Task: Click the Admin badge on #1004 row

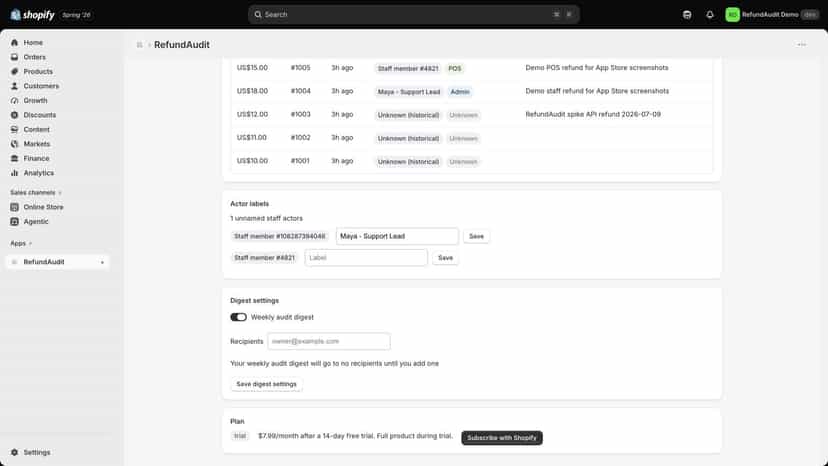Action: tap(460, 92)
